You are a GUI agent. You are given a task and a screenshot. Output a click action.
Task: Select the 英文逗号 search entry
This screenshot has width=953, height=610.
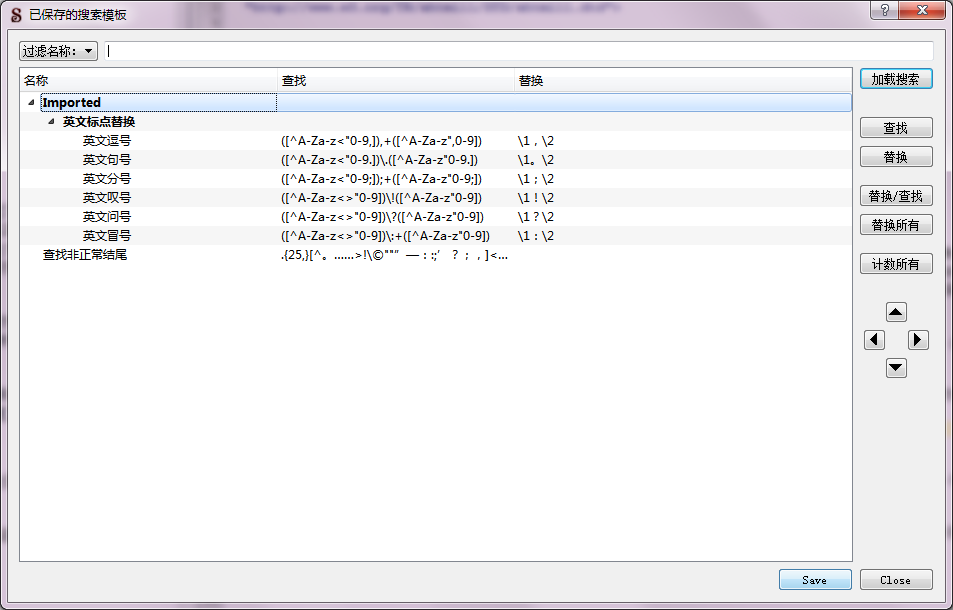107,141
